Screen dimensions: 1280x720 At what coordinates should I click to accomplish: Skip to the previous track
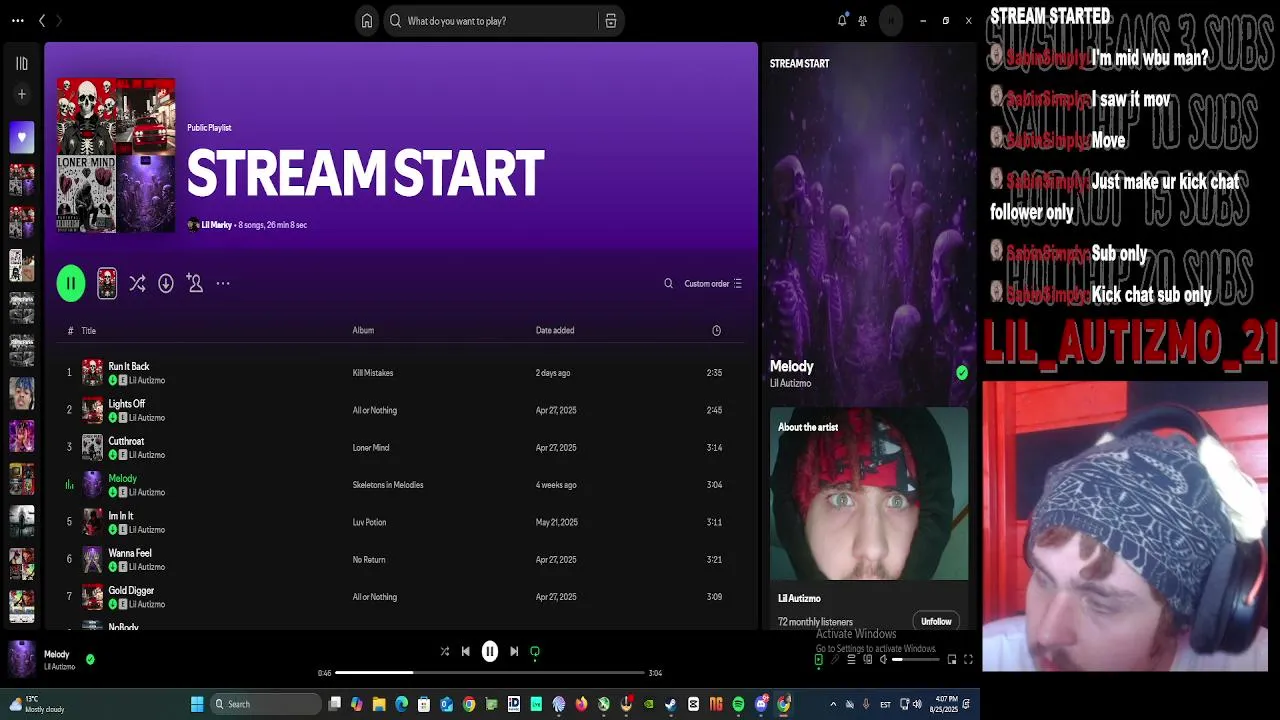465,652
